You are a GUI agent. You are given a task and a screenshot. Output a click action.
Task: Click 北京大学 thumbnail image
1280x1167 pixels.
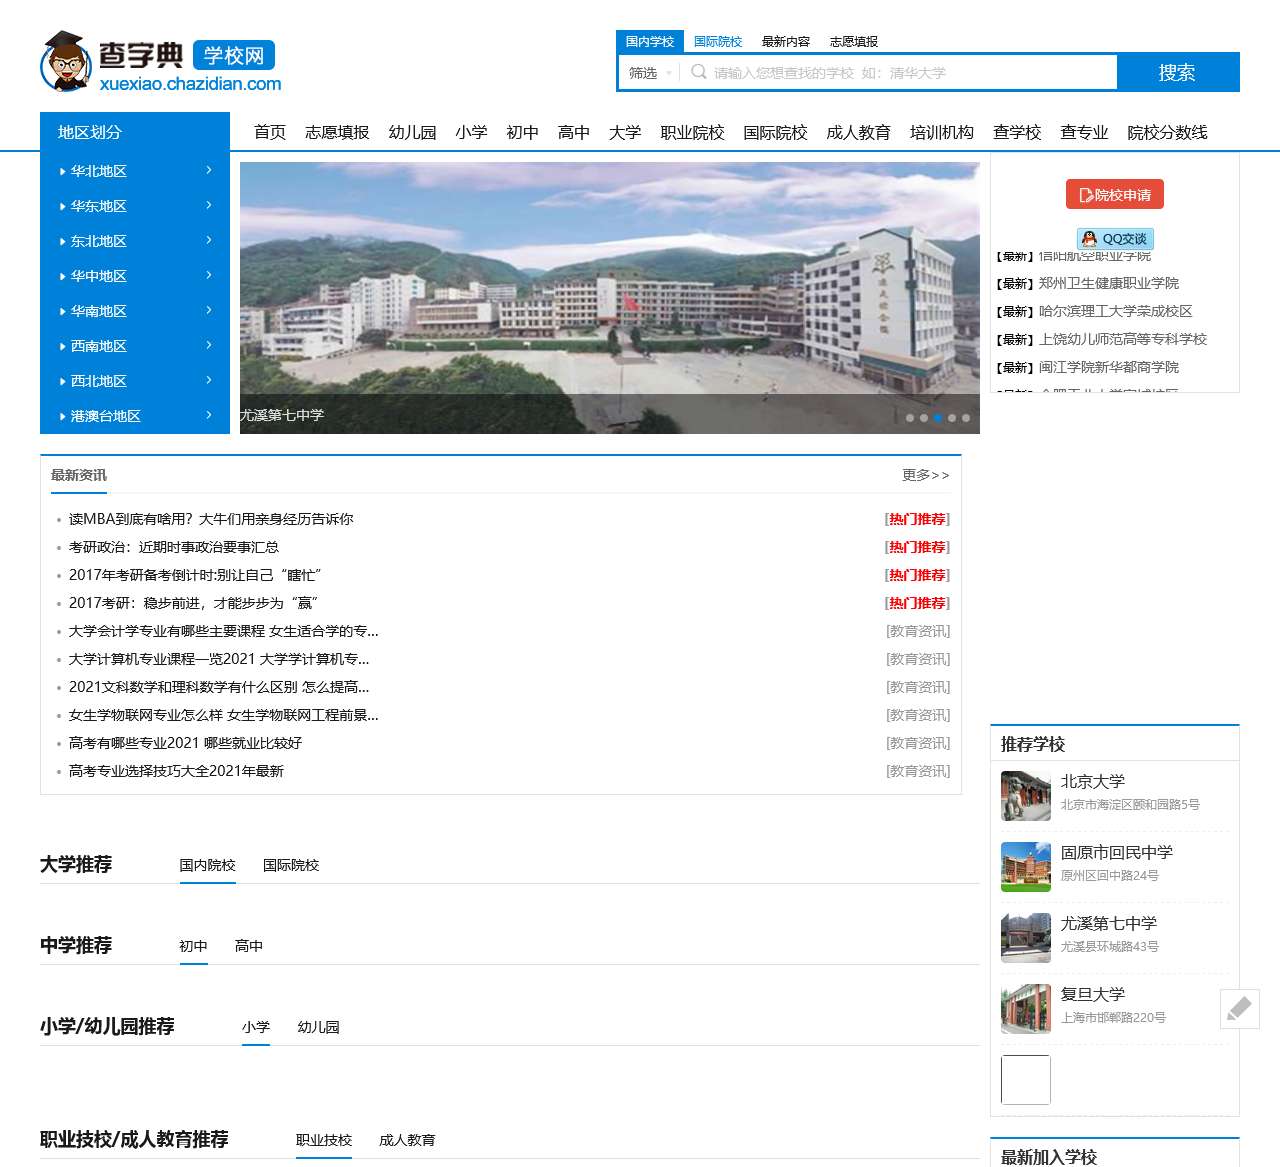(x=1026, y=796)
